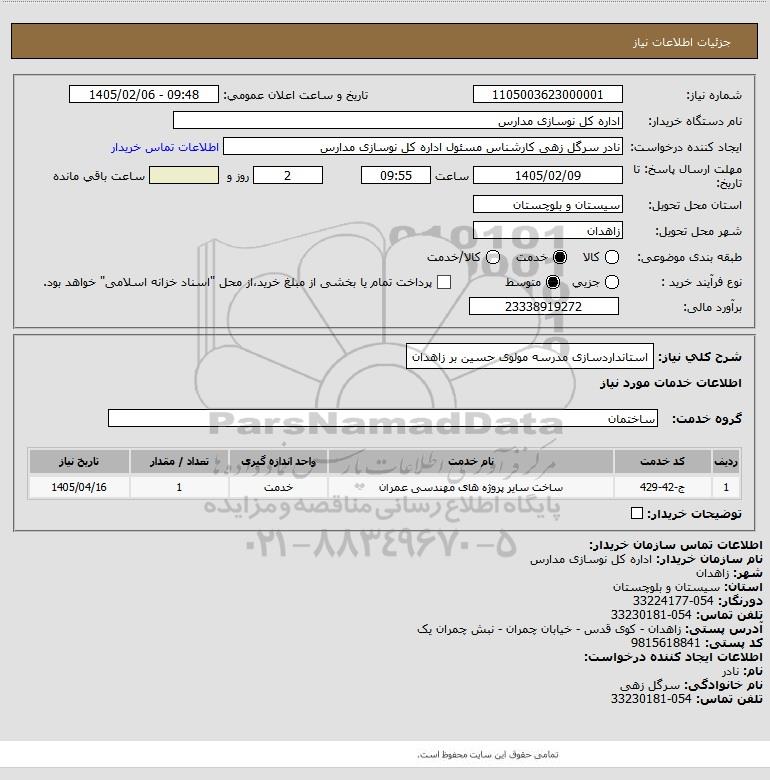The width and height of the screenshot is (770, 780).
Task: Click the deadline hour field 09:55
Action: [x=396, y=175]
